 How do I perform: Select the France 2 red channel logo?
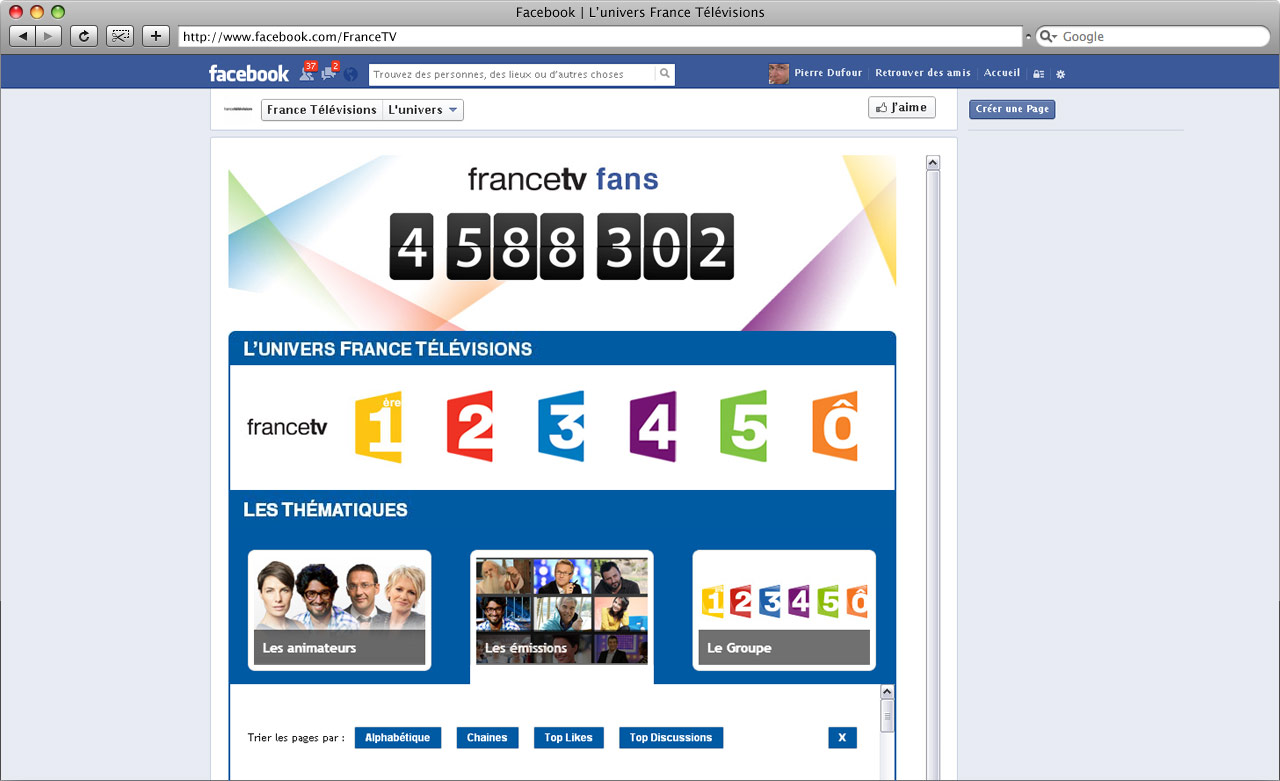pos(470,427)
